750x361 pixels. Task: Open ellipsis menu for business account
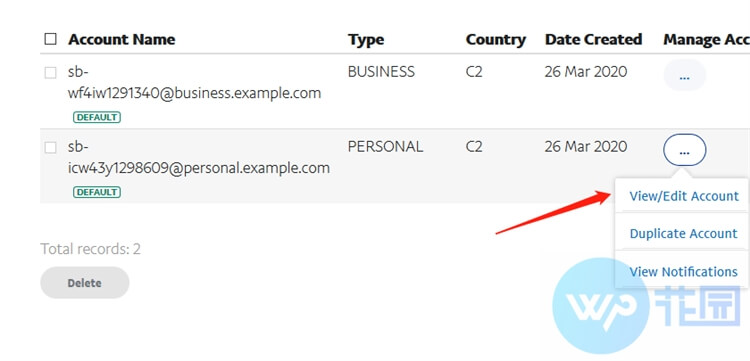pyautogui.click(x=684, y=76)
